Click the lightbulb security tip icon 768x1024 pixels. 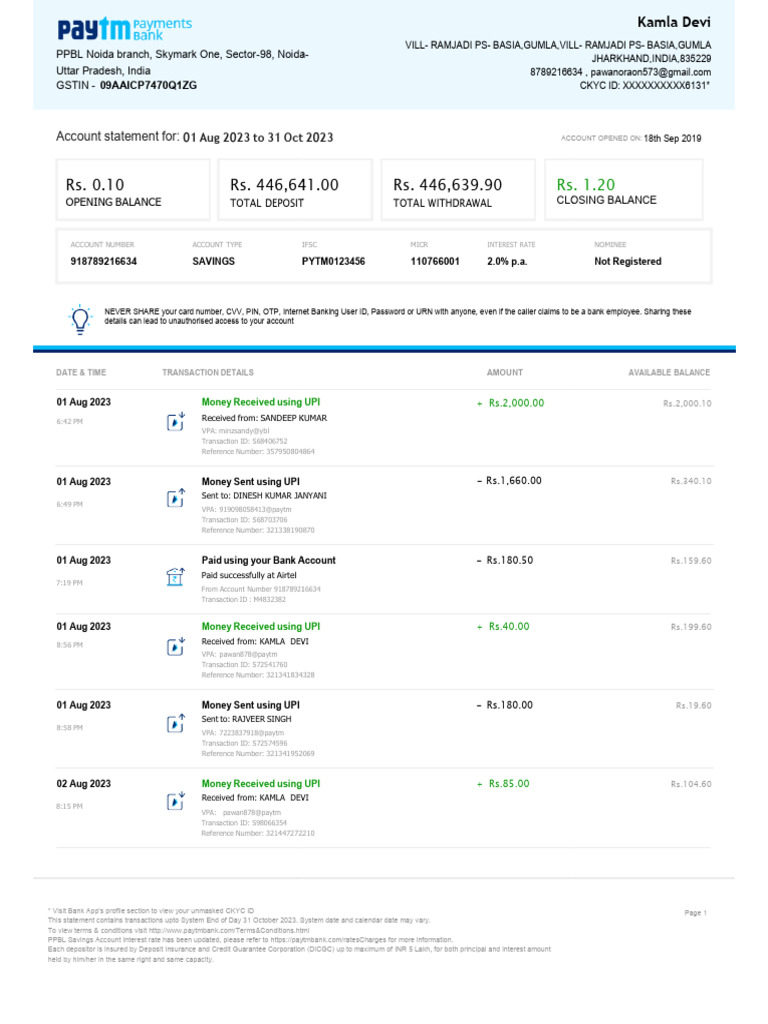(x=79, y=319)
